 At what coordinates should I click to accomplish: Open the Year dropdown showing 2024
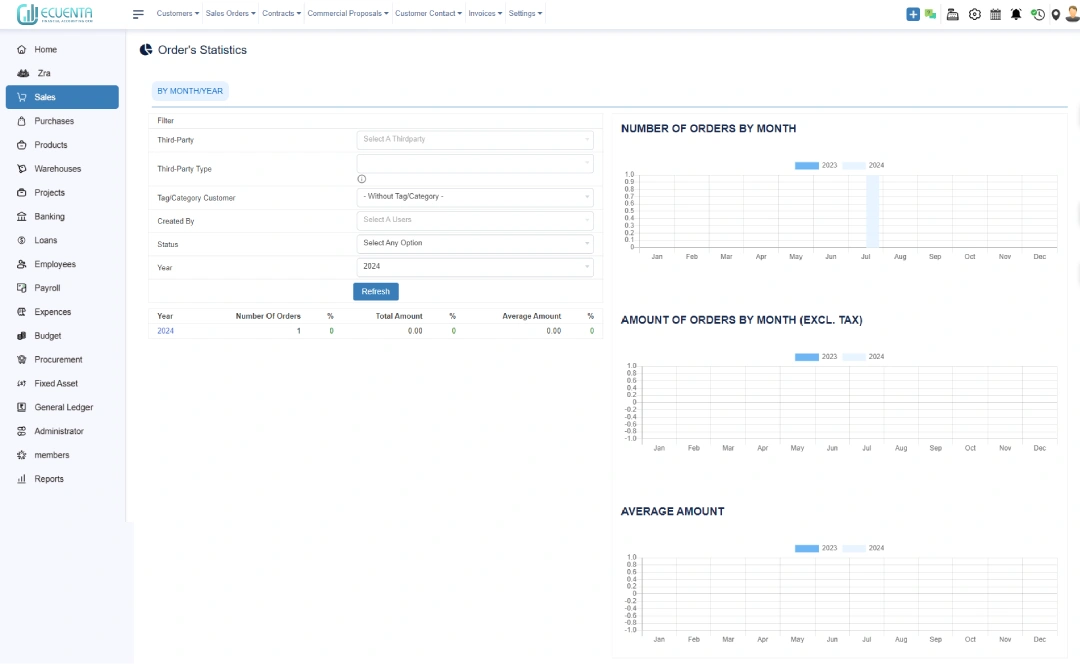[475, 267]
